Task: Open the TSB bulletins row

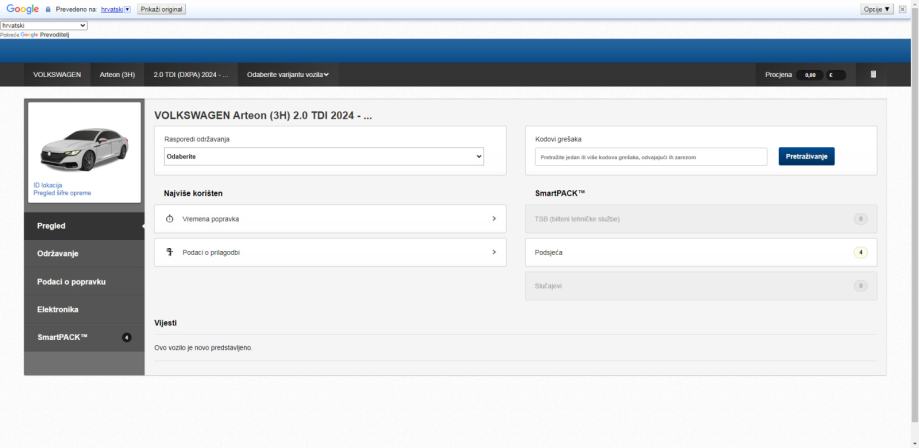Action: (x=701, y=219)
